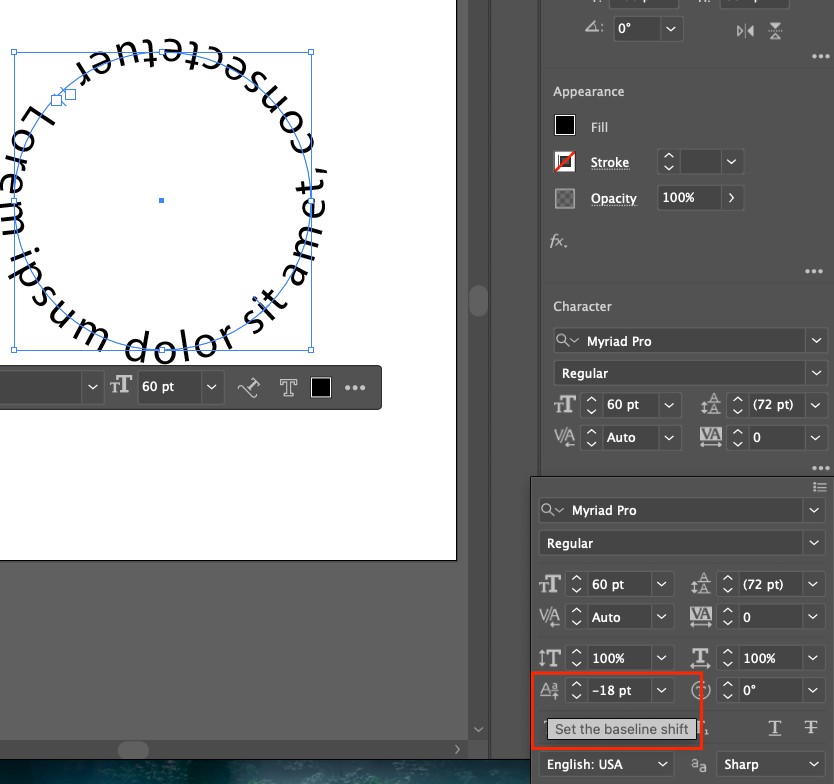834x784 pixels.
Task: Expand Regular style dropdown in floating Character panel
Action: click(814, 543)
